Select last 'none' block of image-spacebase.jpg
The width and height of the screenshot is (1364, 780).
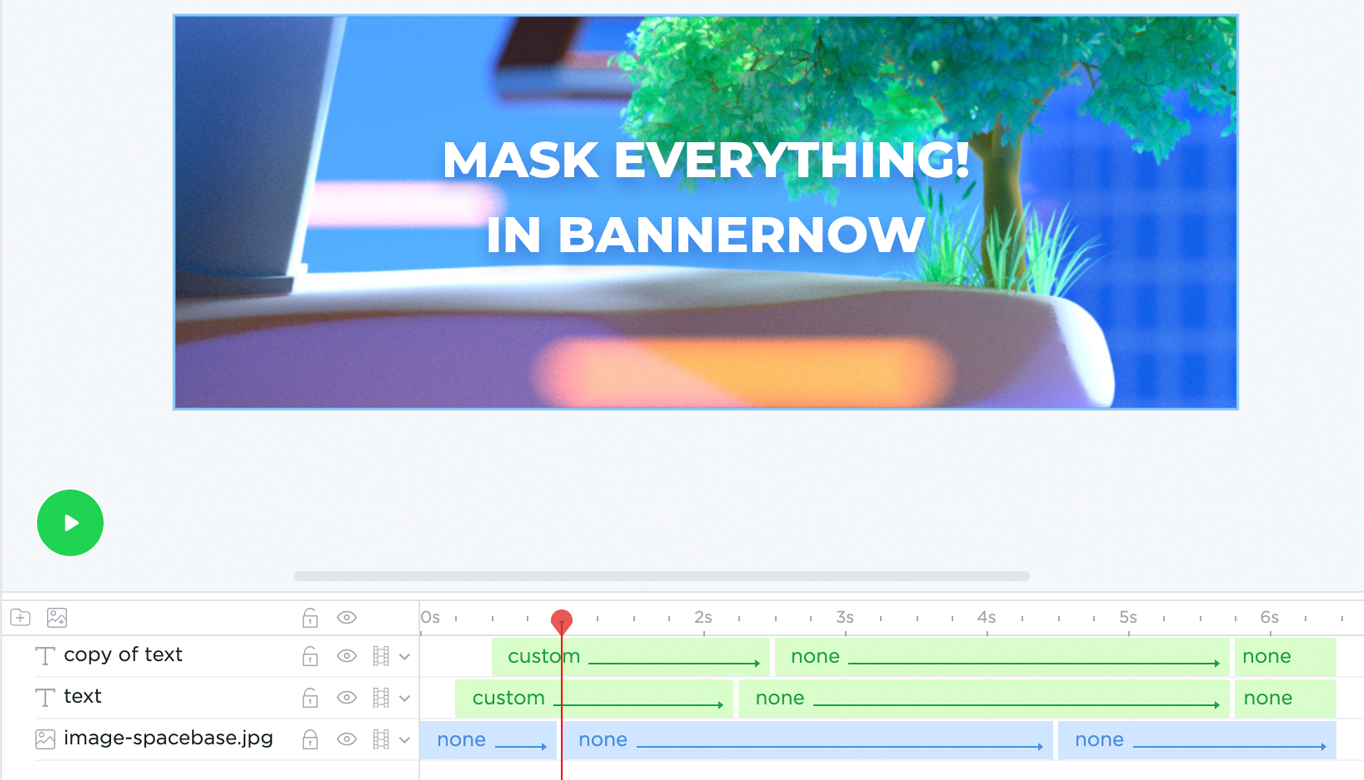point(1197,740)
